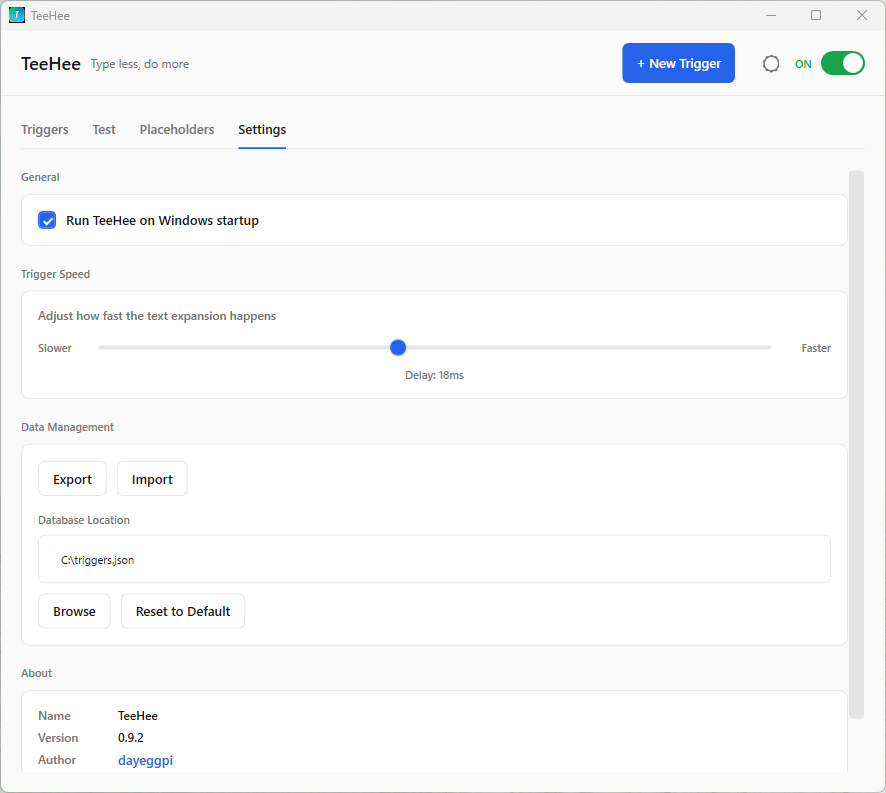This screenshot has height=793, width=886.
Task: Click the database location field showing C:\triggers.json
Action: point(434,559)
